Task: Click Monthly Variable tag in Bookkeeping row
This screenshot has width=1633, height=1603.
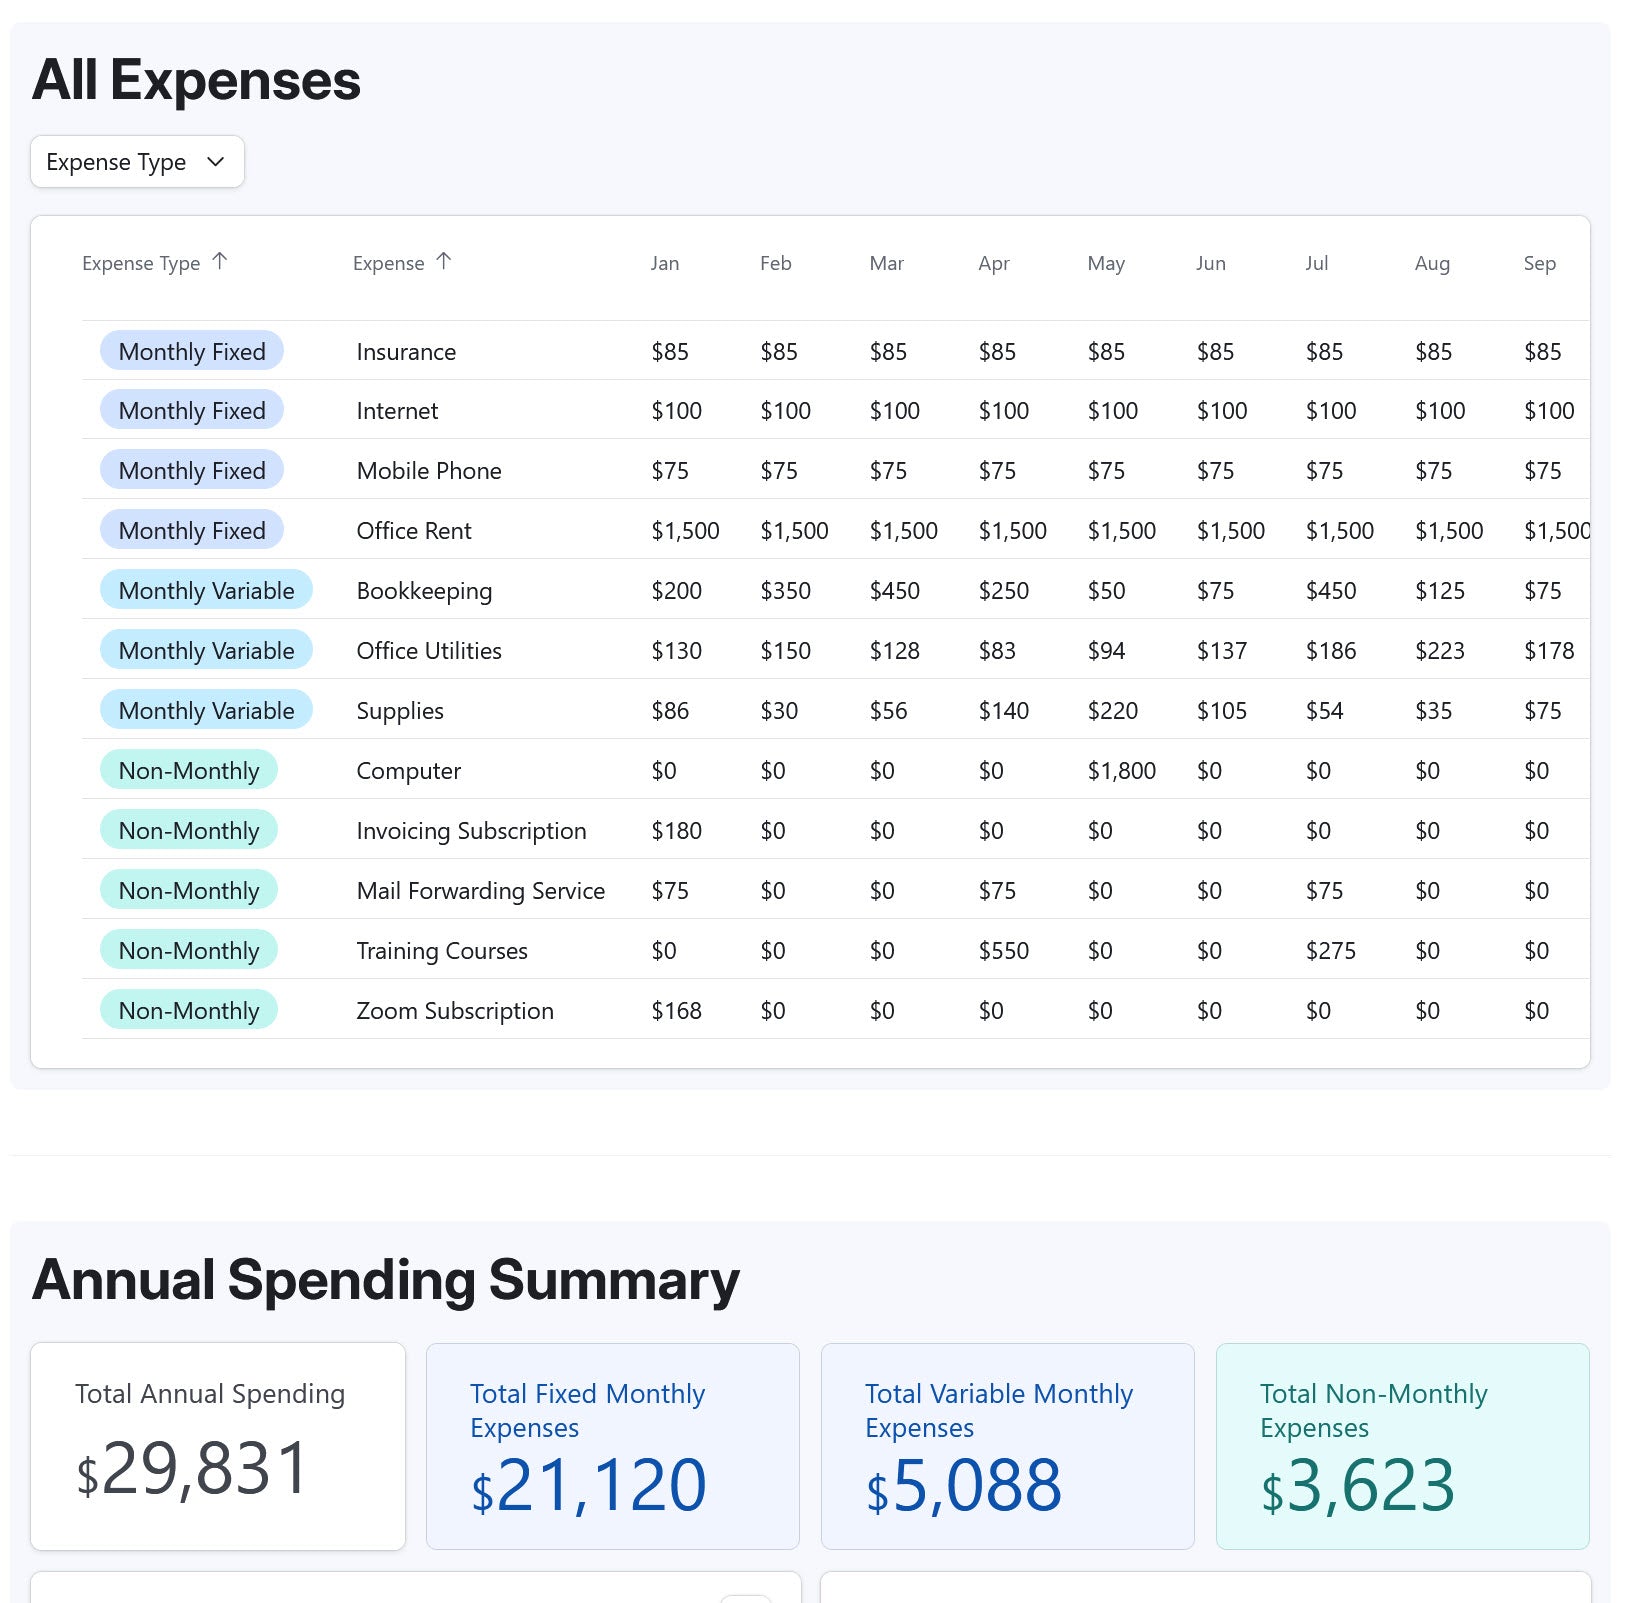Action: click(x=206, y=591)
